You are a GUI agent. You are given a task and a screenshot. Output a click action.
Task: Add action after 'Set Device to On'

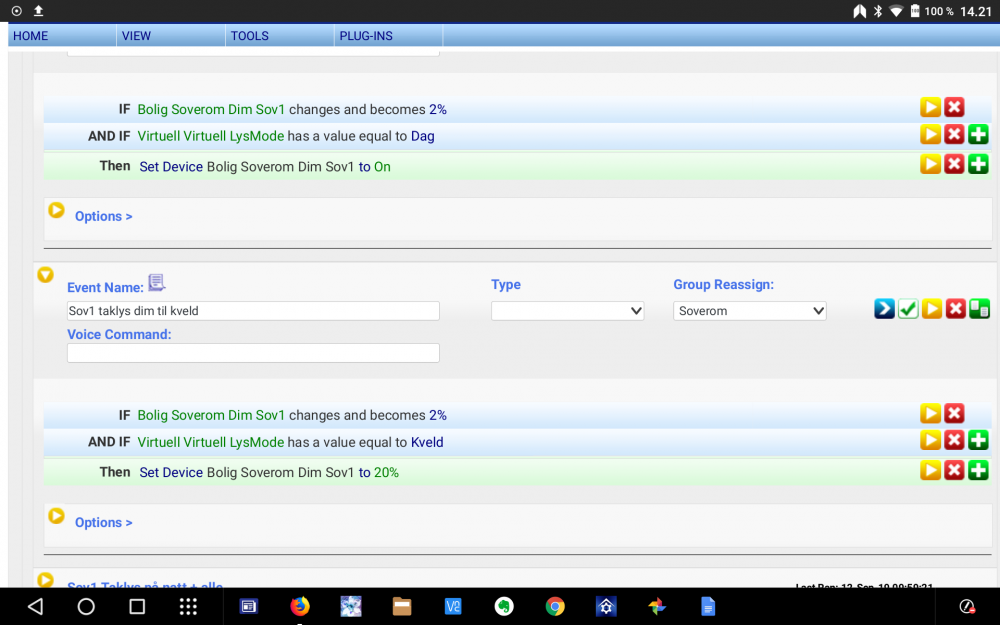coord(978,164)
